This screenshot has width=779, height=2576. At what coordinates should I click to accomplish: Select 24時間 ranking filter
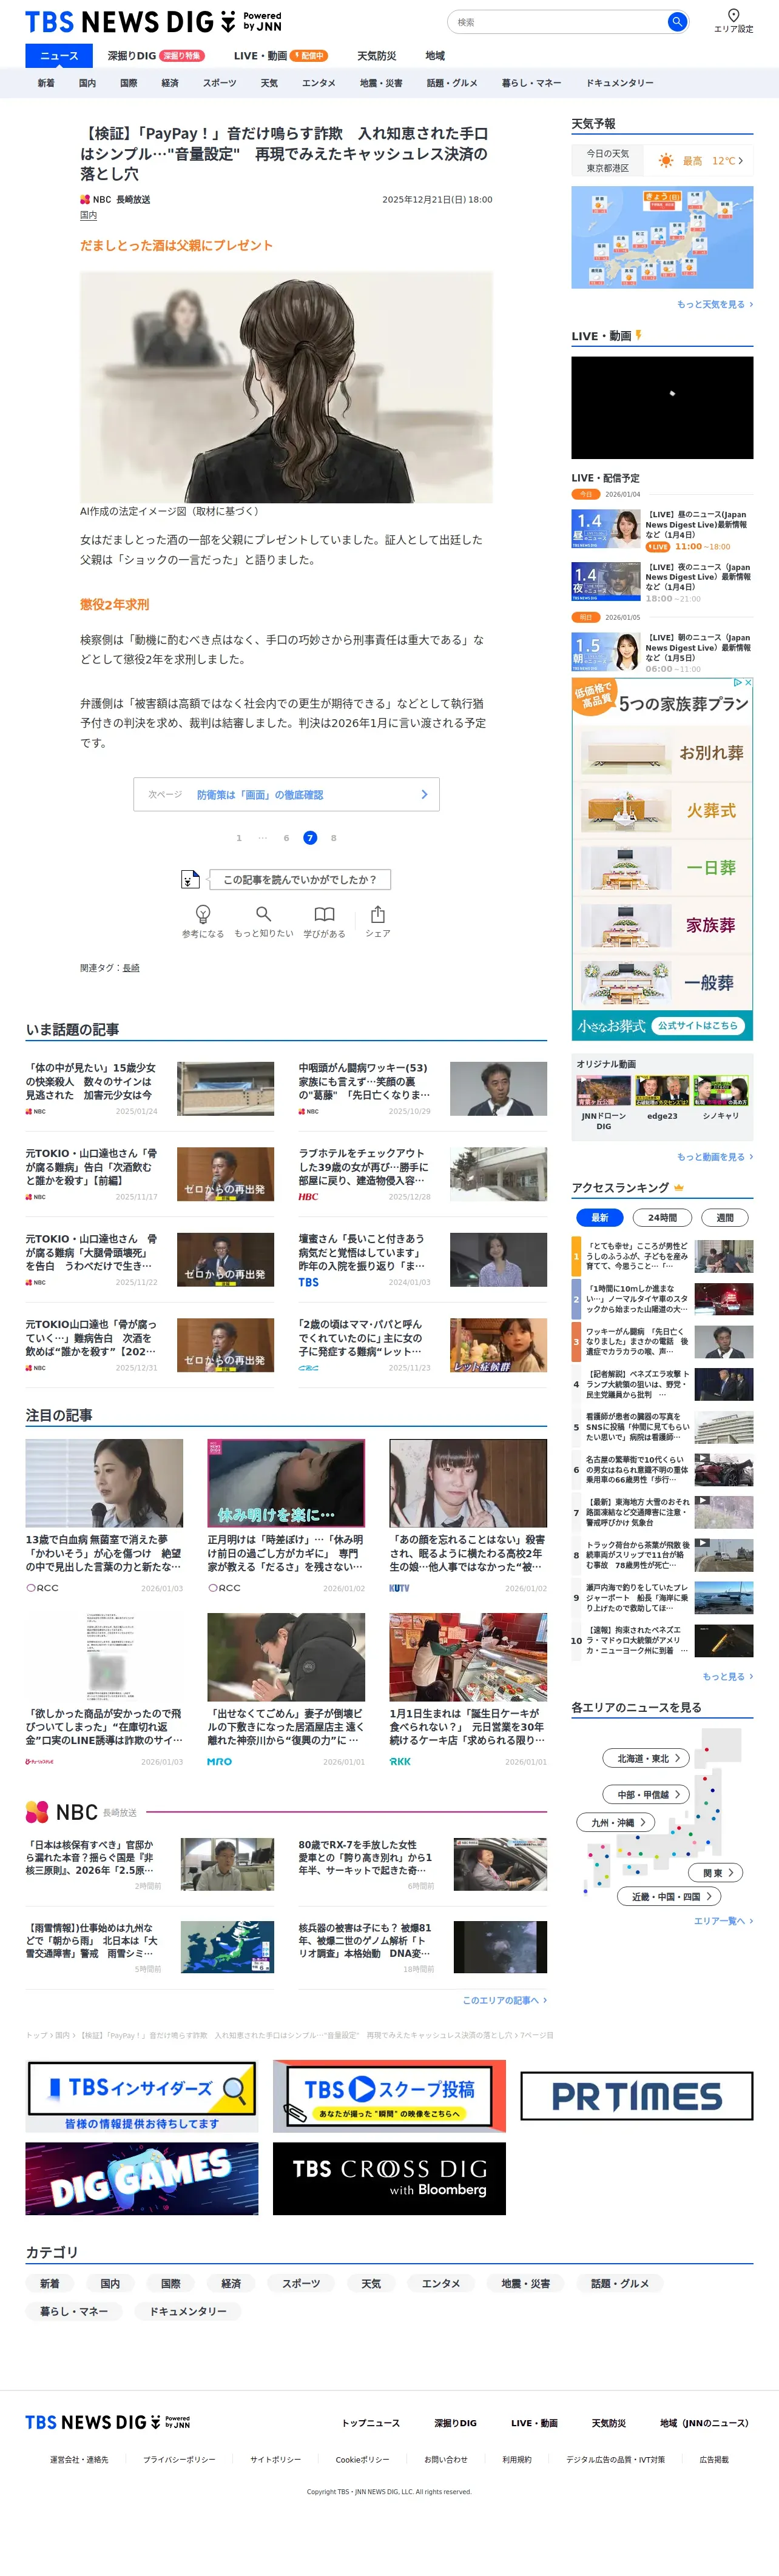(662, 1217)
